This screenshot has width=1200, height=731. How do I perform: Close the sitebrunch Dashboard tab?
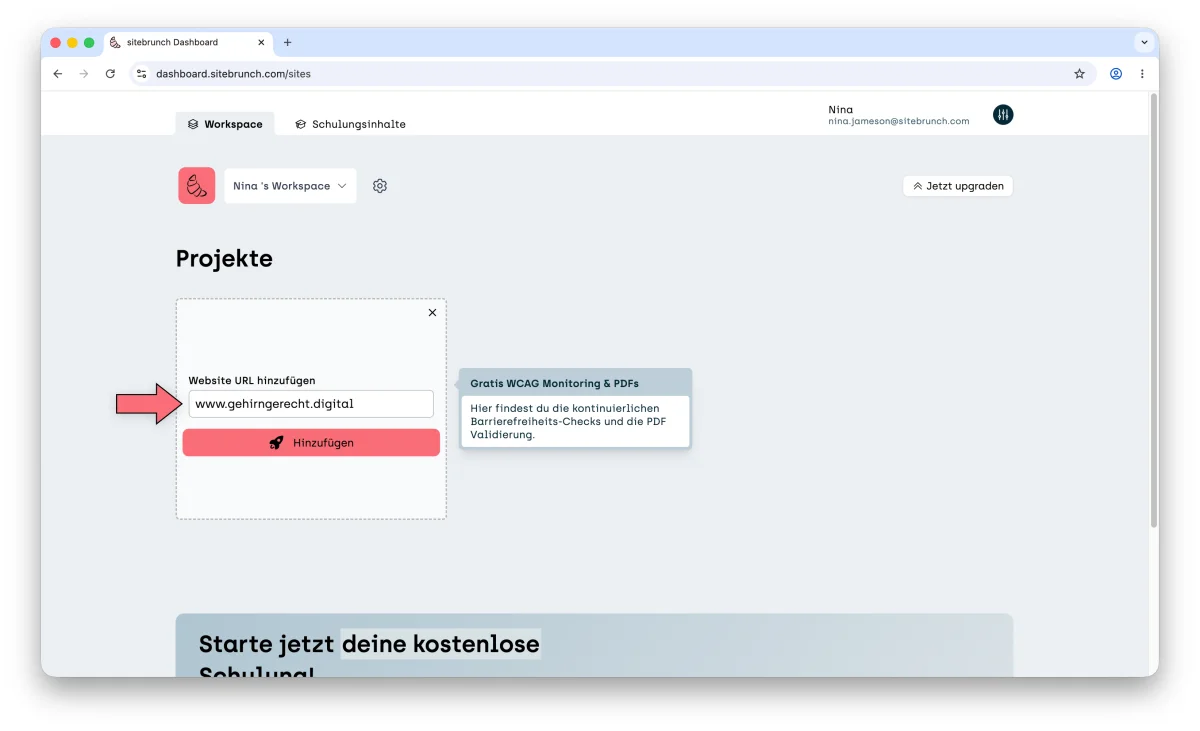coord(262,42)
